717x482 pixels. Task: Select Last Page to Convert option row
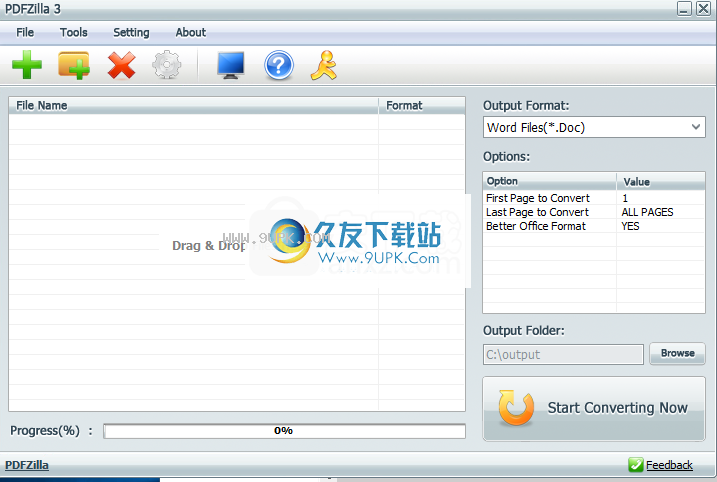594,212
